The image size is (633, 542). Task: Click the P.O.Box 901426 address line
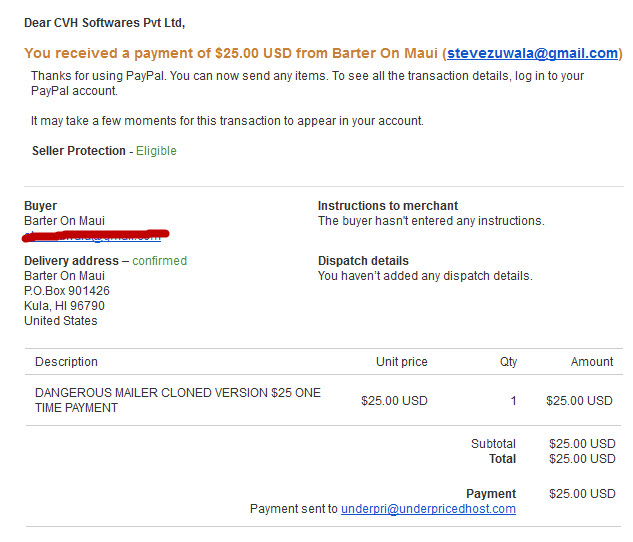pos(67,291)
